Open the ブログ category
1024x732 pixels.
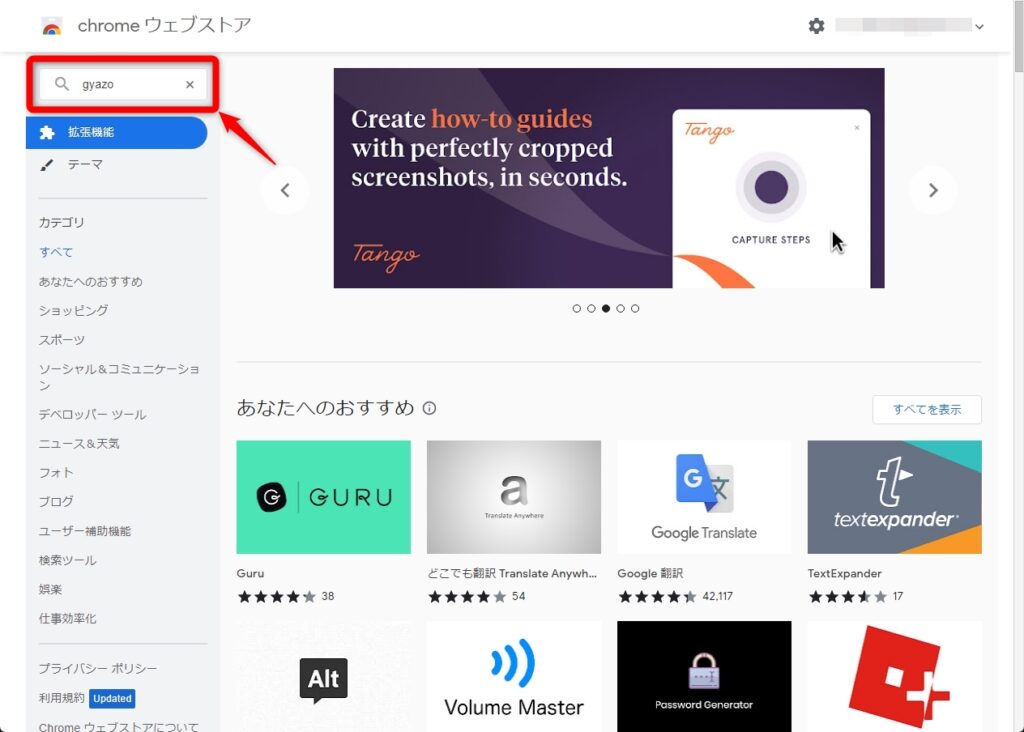point(56,501)
